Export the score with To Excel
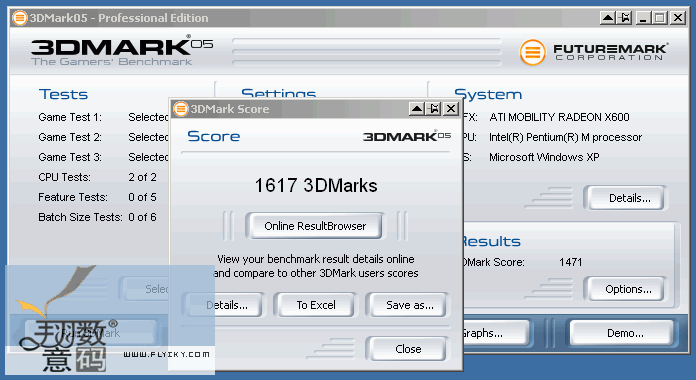696x380 pixels. (315, 305)
